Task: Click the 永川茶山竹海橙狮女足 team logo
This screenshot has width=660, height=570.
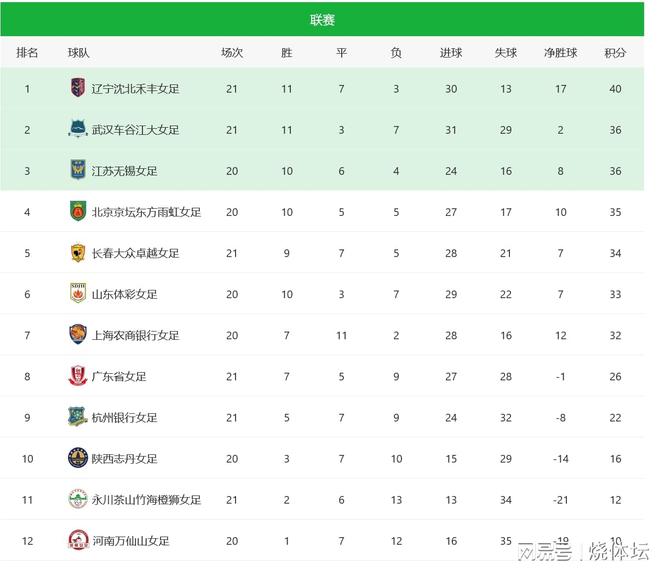Action: 78,499
